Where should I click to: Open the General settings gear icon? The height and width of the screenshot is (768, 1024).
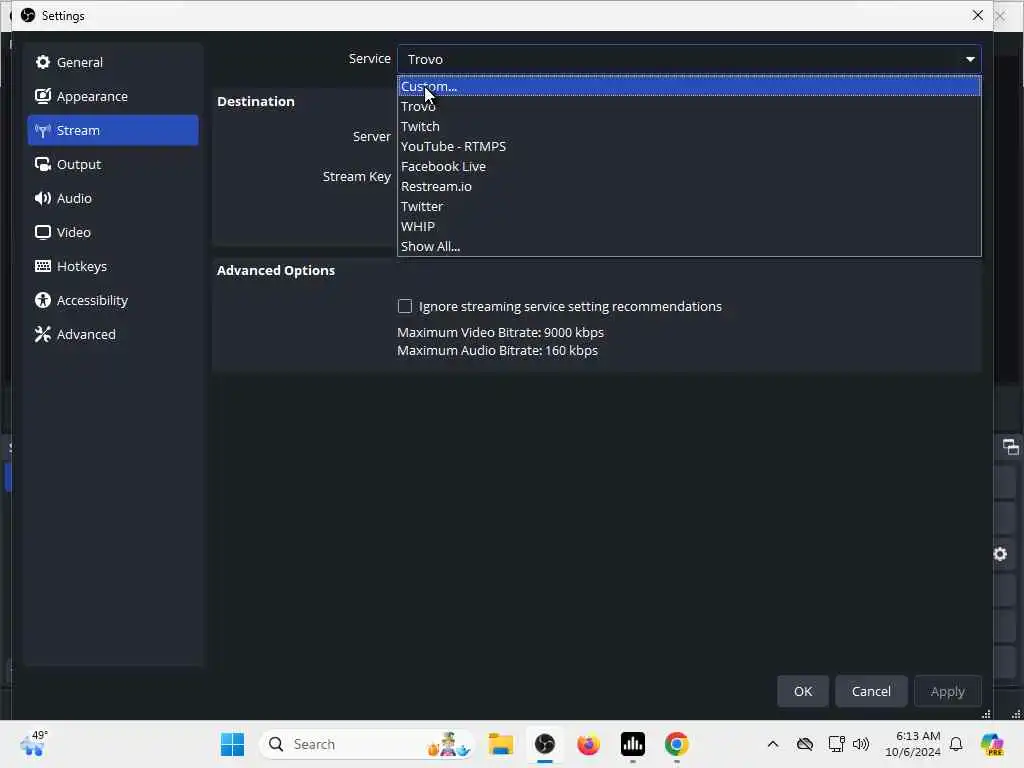(43, 62)
